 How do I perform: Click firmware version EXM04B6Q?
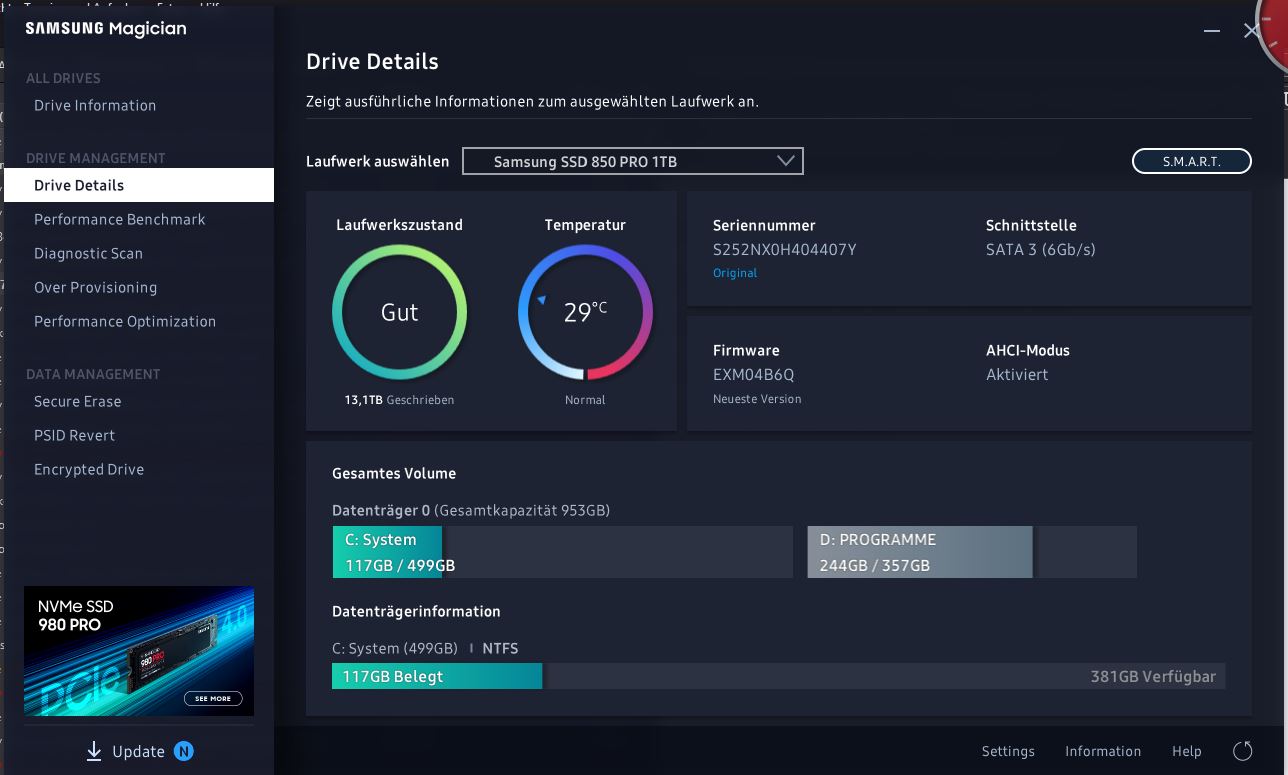[753, 375]
